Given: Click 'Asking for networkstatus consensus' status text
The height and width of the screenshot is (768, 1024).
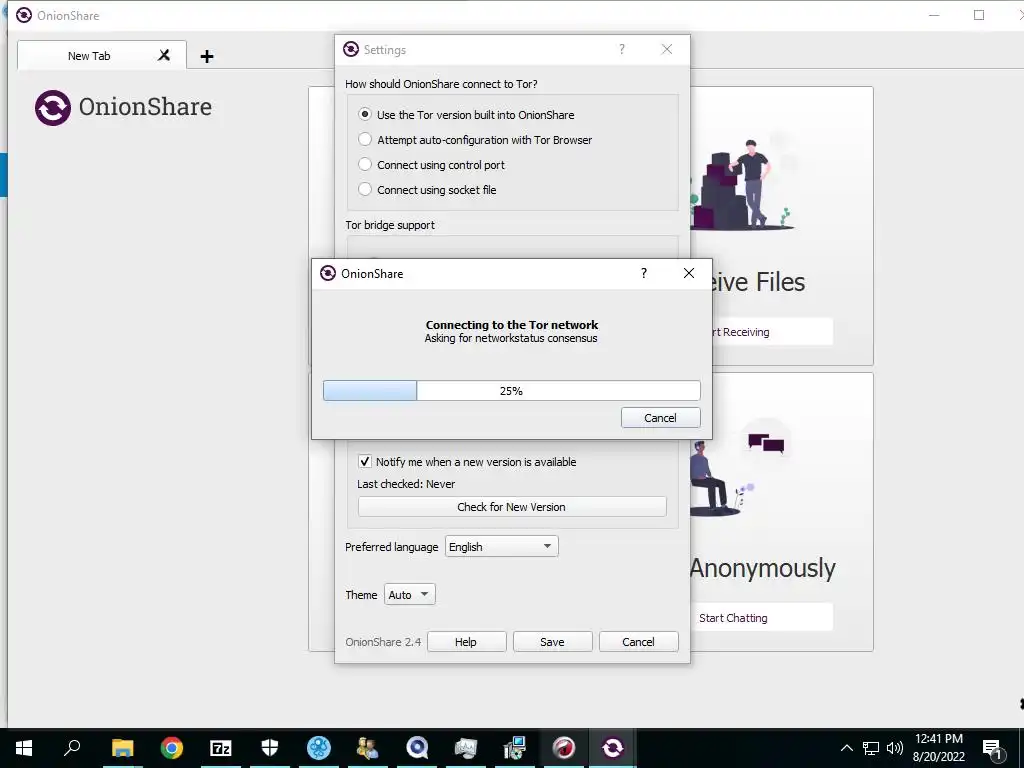Looking at the screenshot, I should click(511, 338).
